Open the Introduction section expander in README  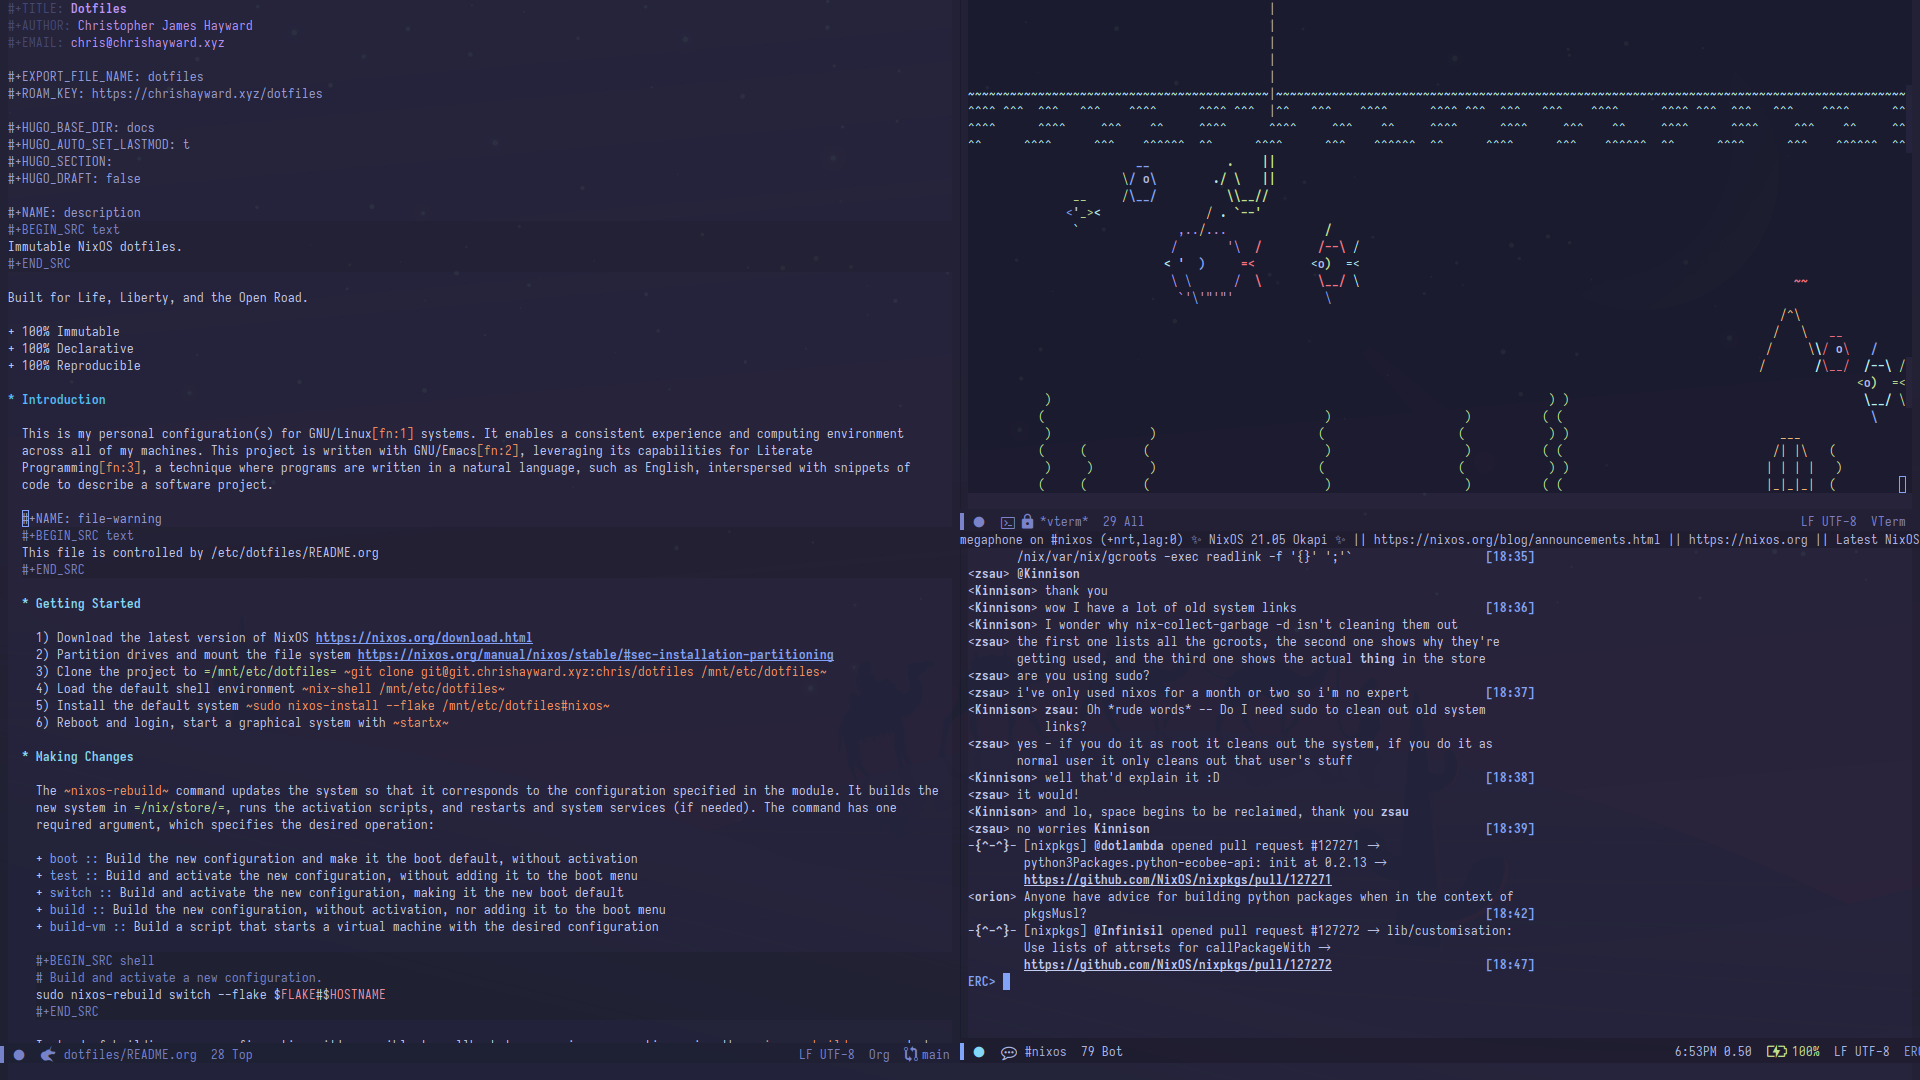point(11,398)
